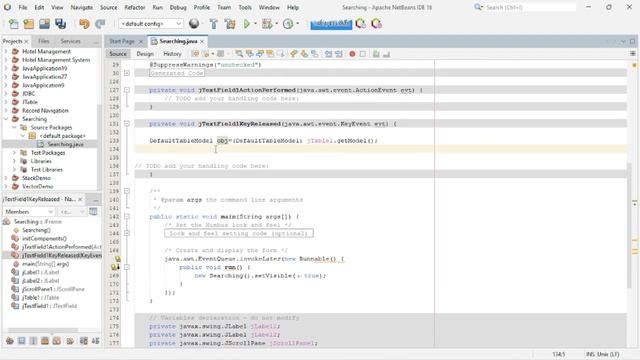The image size is (640, 360).
Task: Switch to the Services tab
Action: point(71,41)
